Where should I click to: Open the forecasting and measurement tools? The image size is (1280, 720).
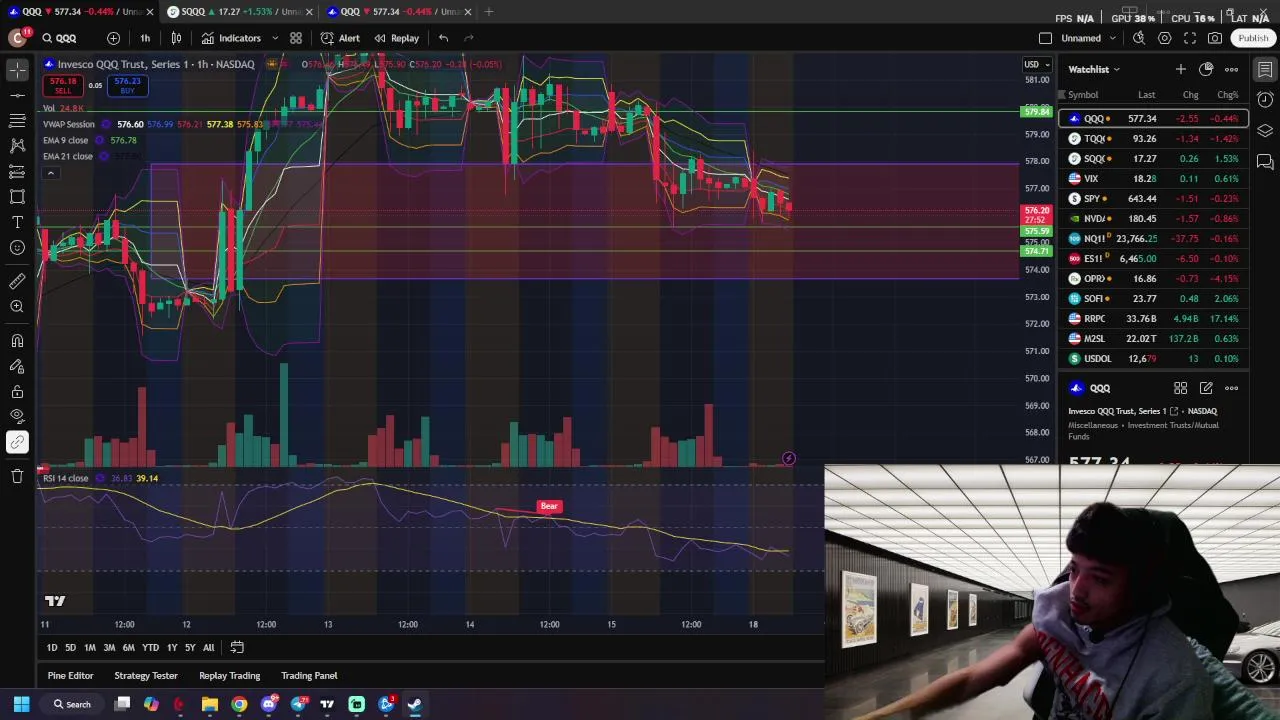tap(17, 171)
